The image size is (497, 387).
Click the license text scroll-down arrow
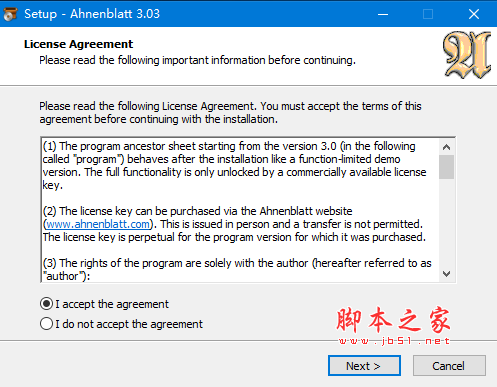(x=446, y=274)
